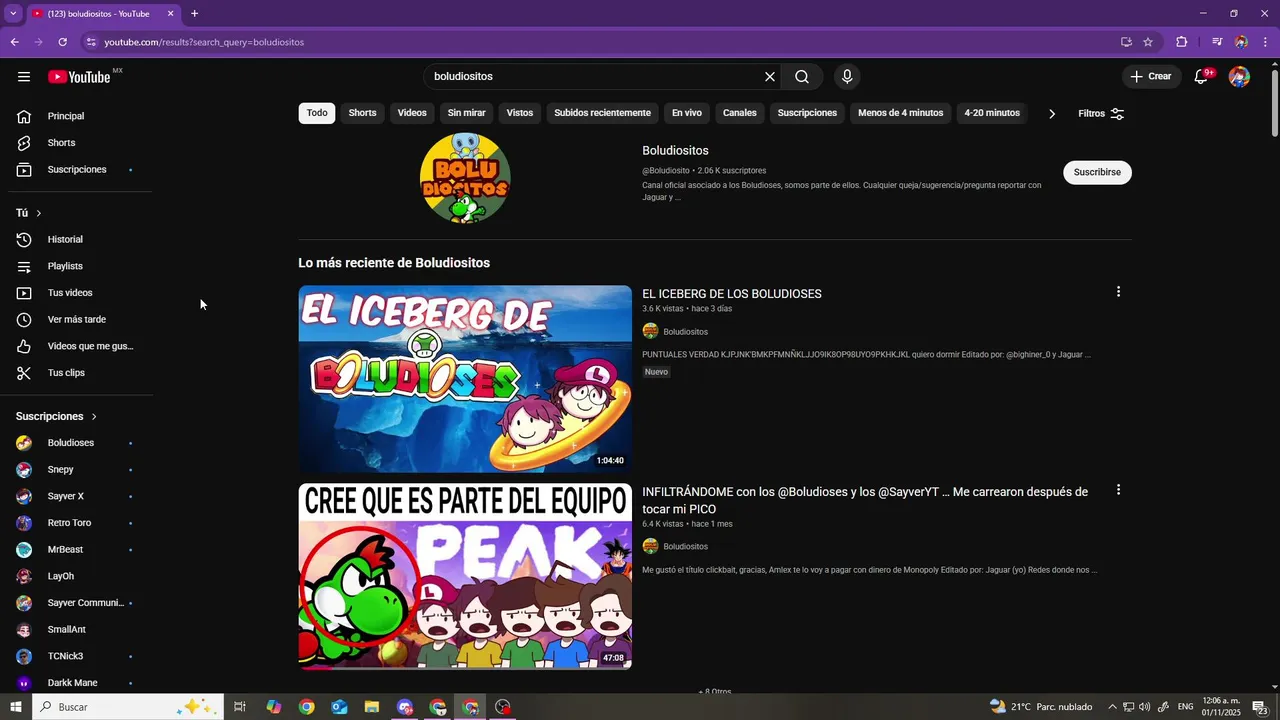Open the INFILTRÁNDOME con los @Boludioses title

tap(865, 500)
